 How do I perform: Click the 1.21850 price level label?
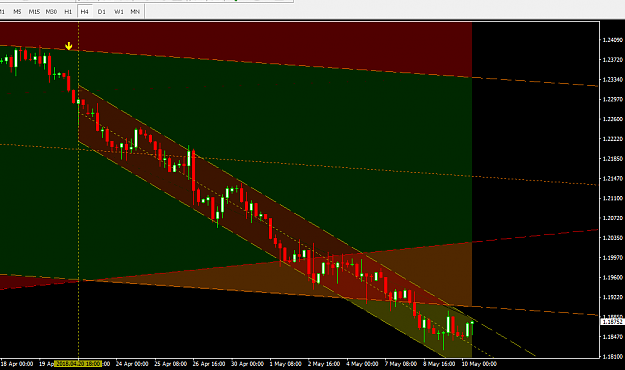pos(613,159)
